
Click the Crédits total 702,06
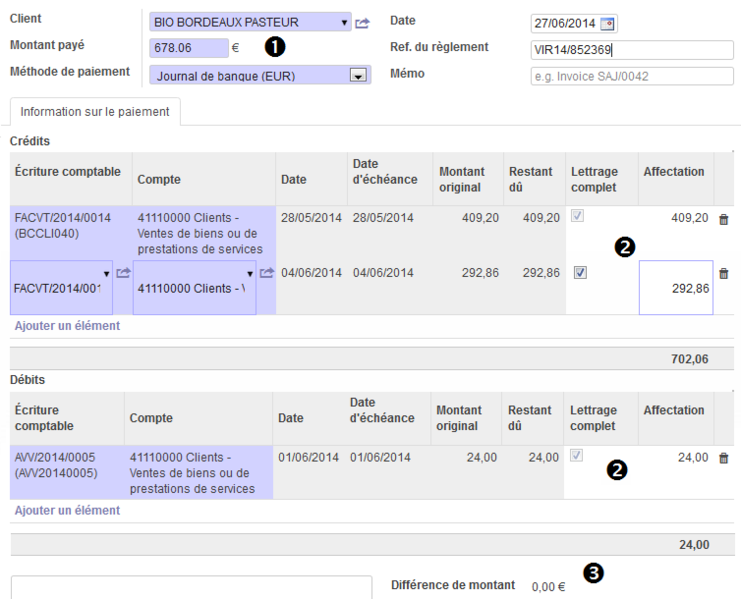[x=689, y=359]
